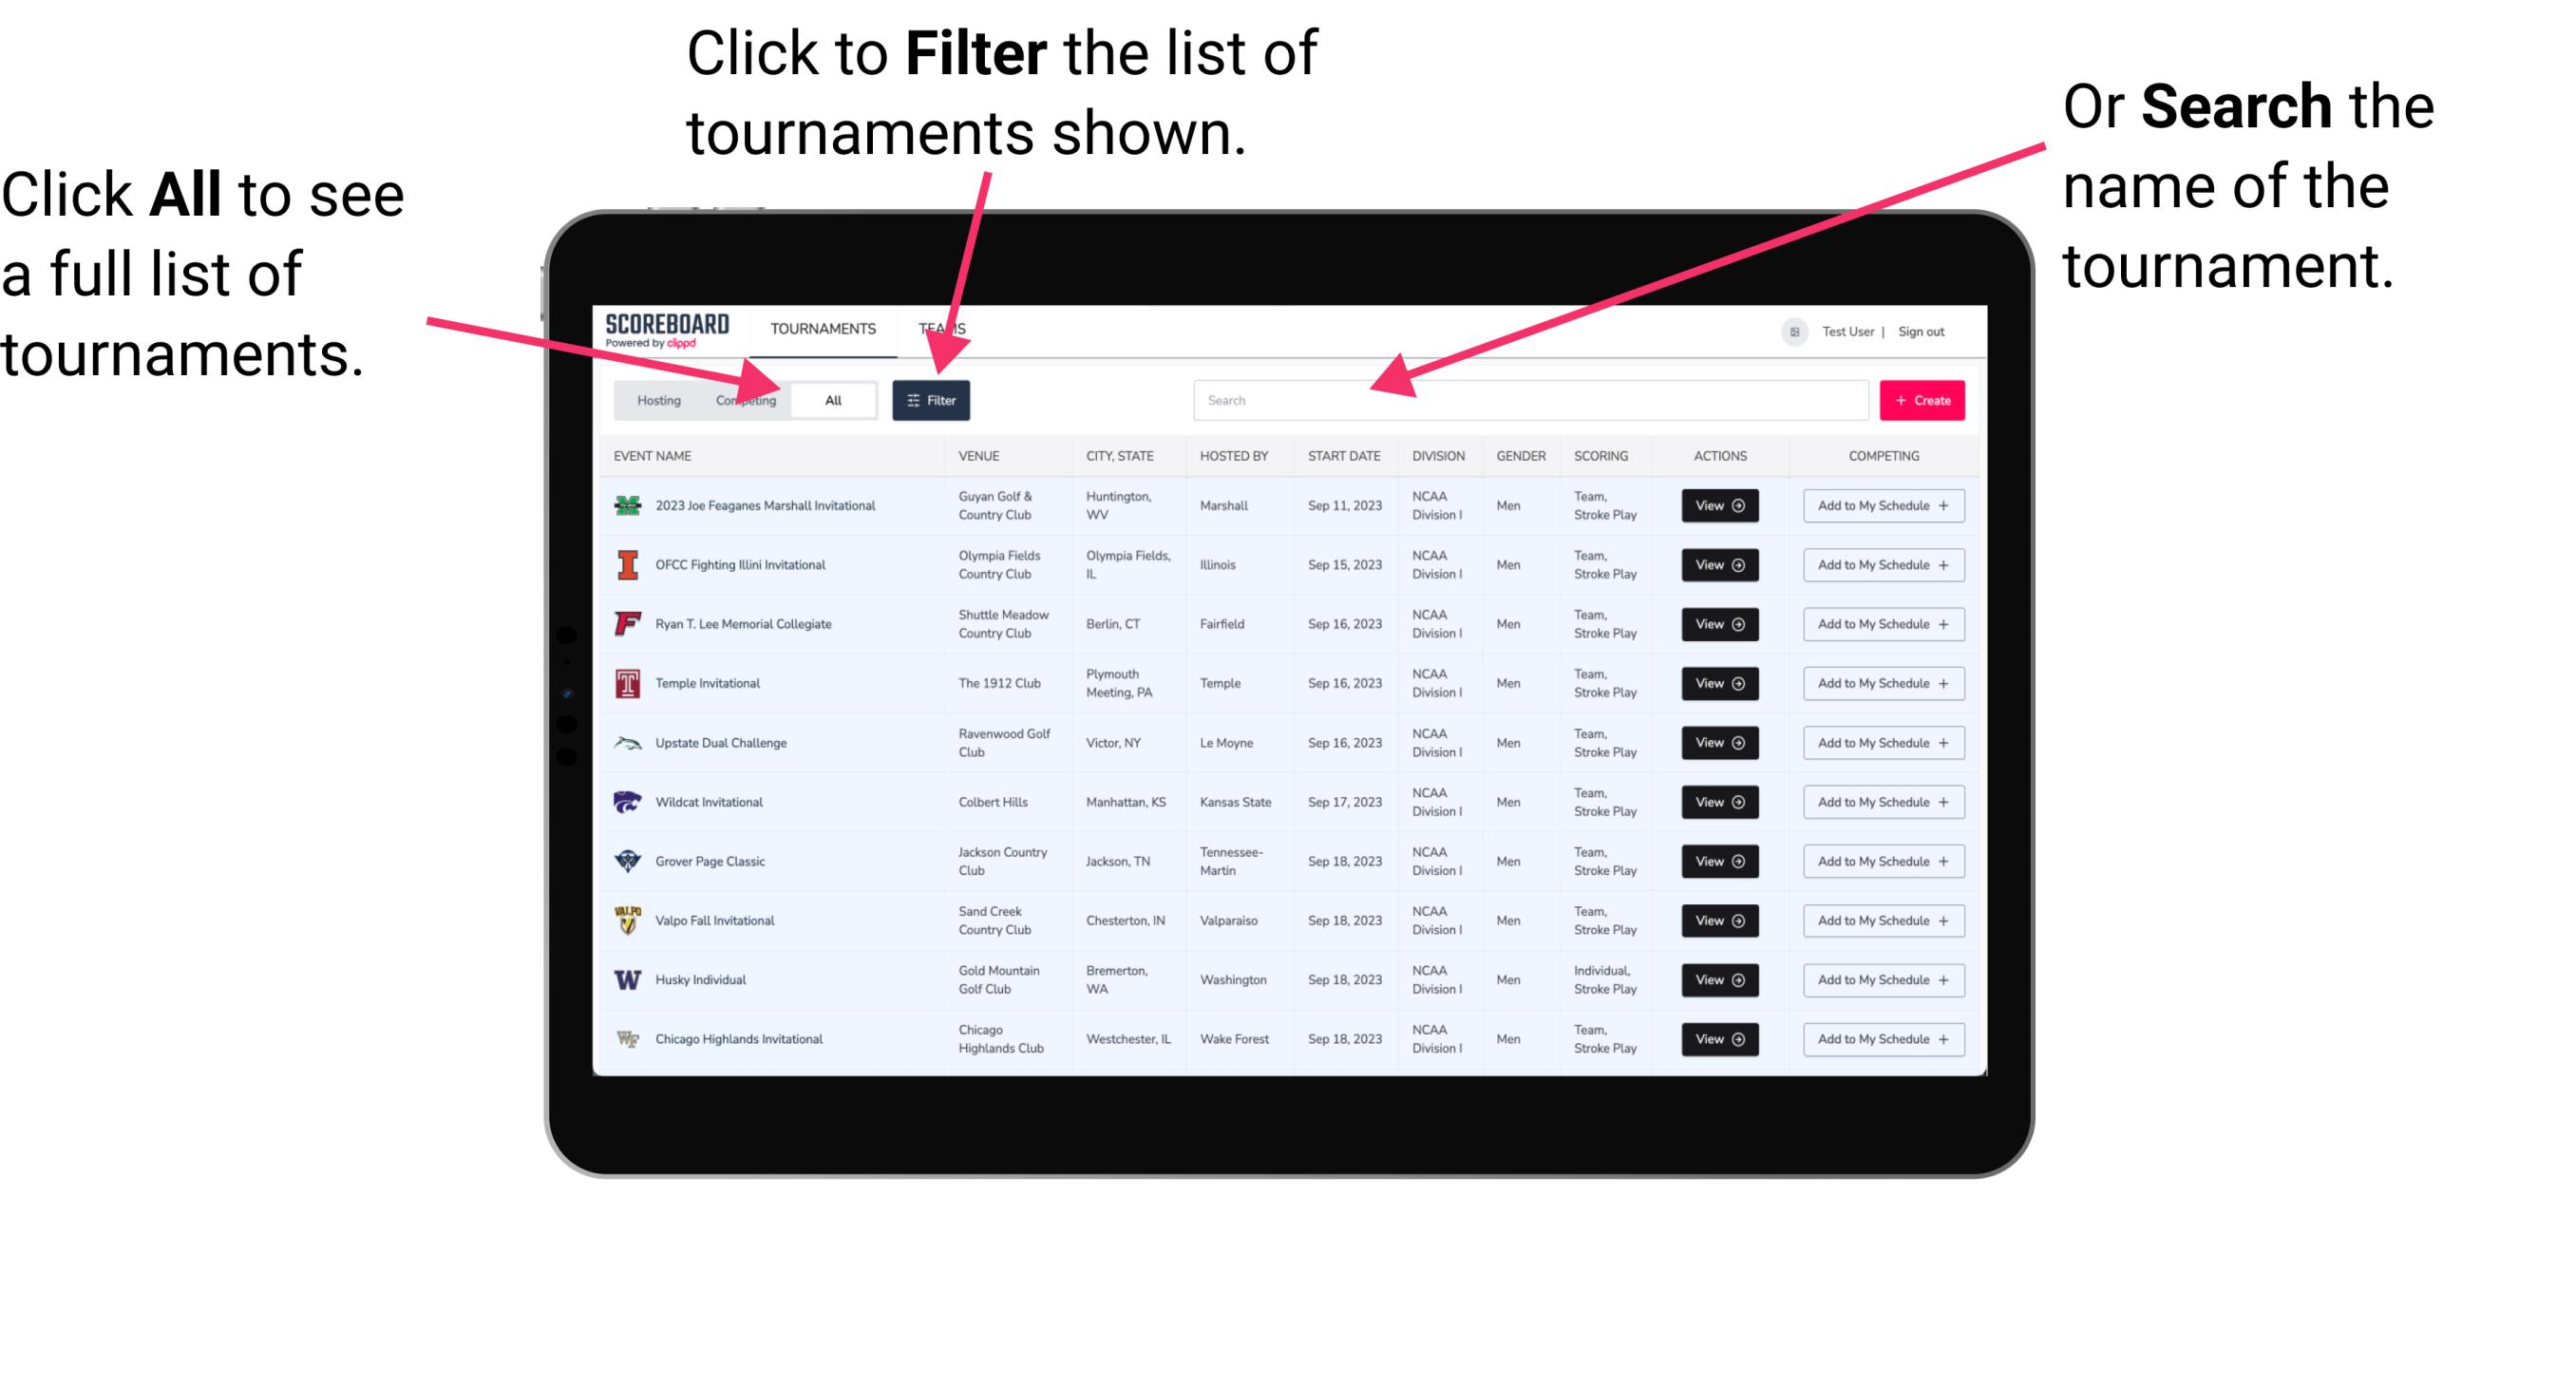The image size is (2576, 1386).
Task: Click the Wake Forest team logo icon
Action: [628, 1037]
